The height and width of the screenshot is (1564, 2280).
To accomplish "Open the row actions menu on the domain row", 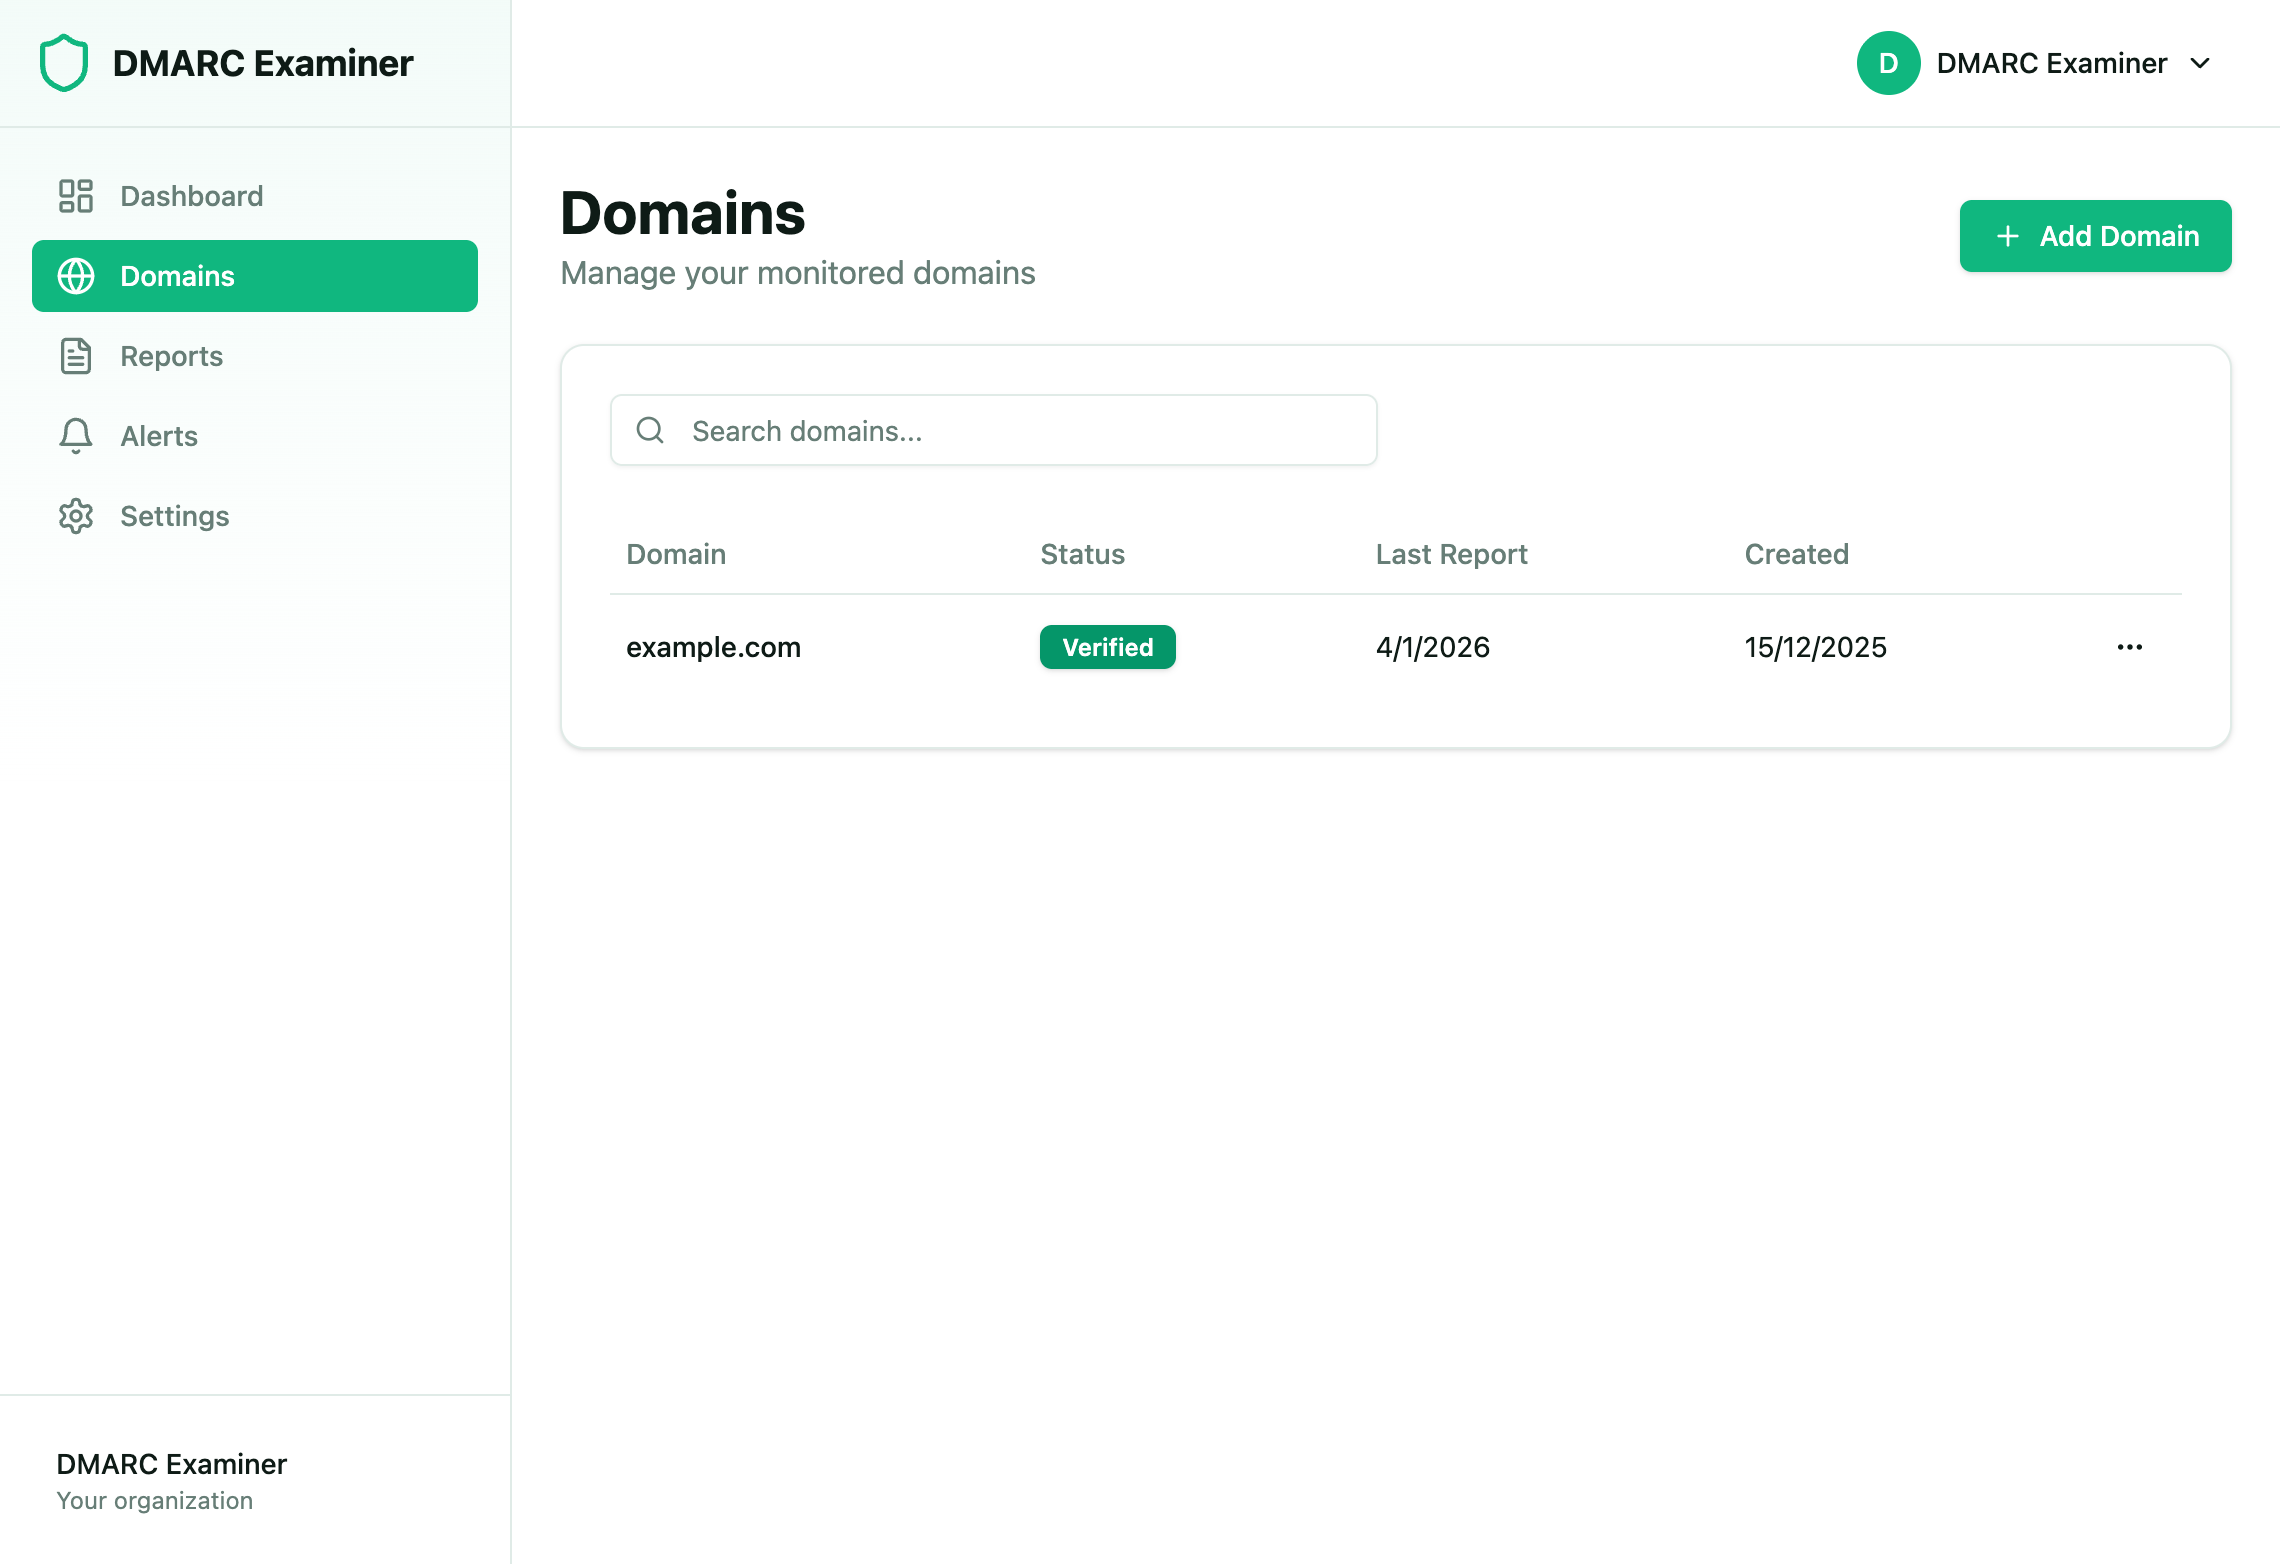I will coord(2130,646).
